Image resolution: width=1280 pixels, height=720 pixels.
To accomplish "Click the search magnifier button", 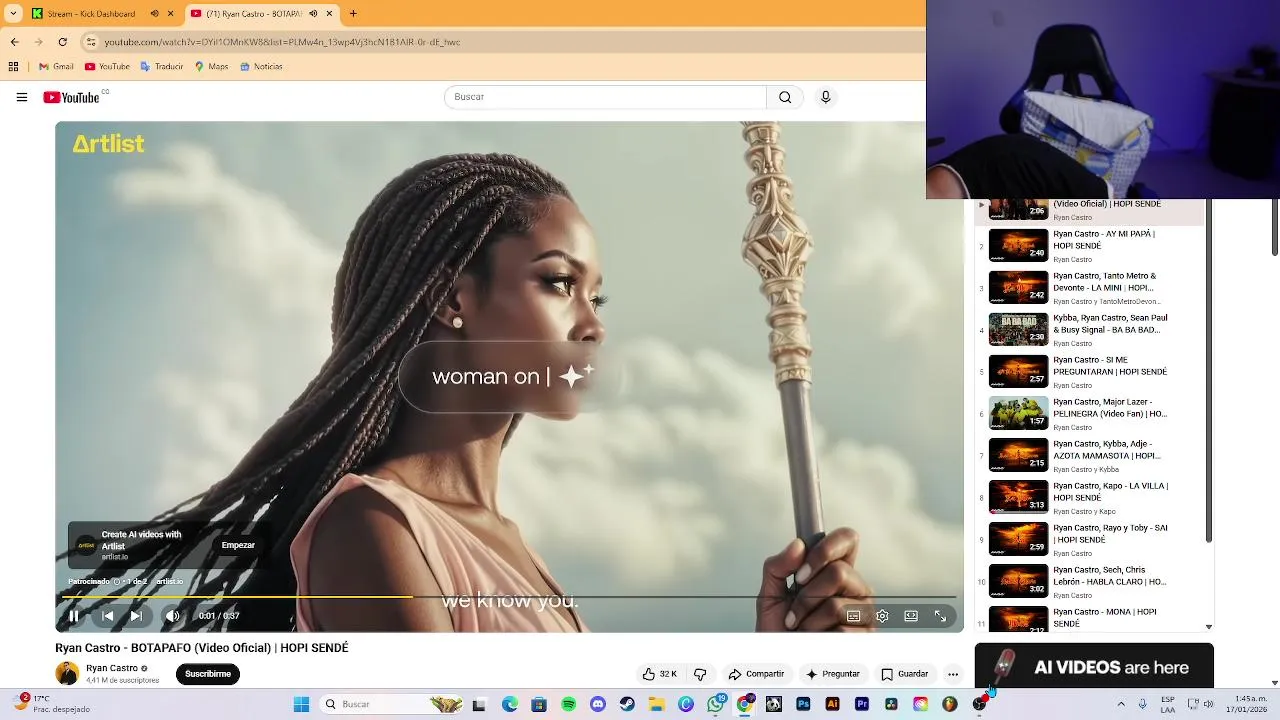I will tap(785, 97).
